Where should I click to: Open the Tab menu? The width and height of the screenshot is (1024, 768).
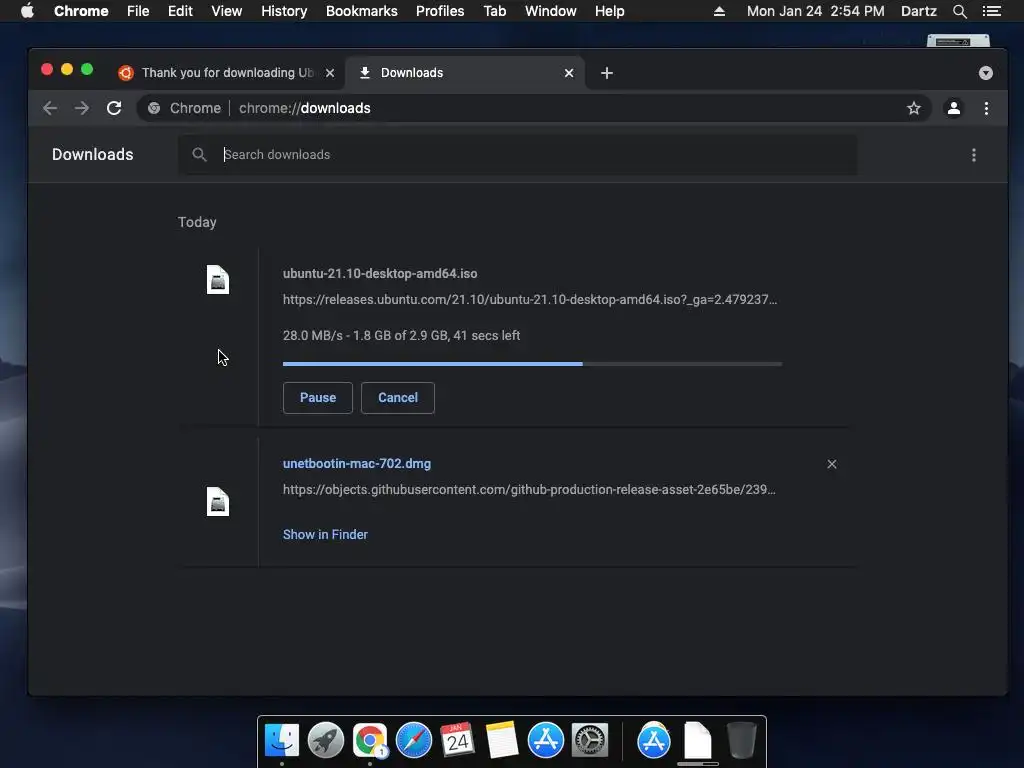coord(494,11)
